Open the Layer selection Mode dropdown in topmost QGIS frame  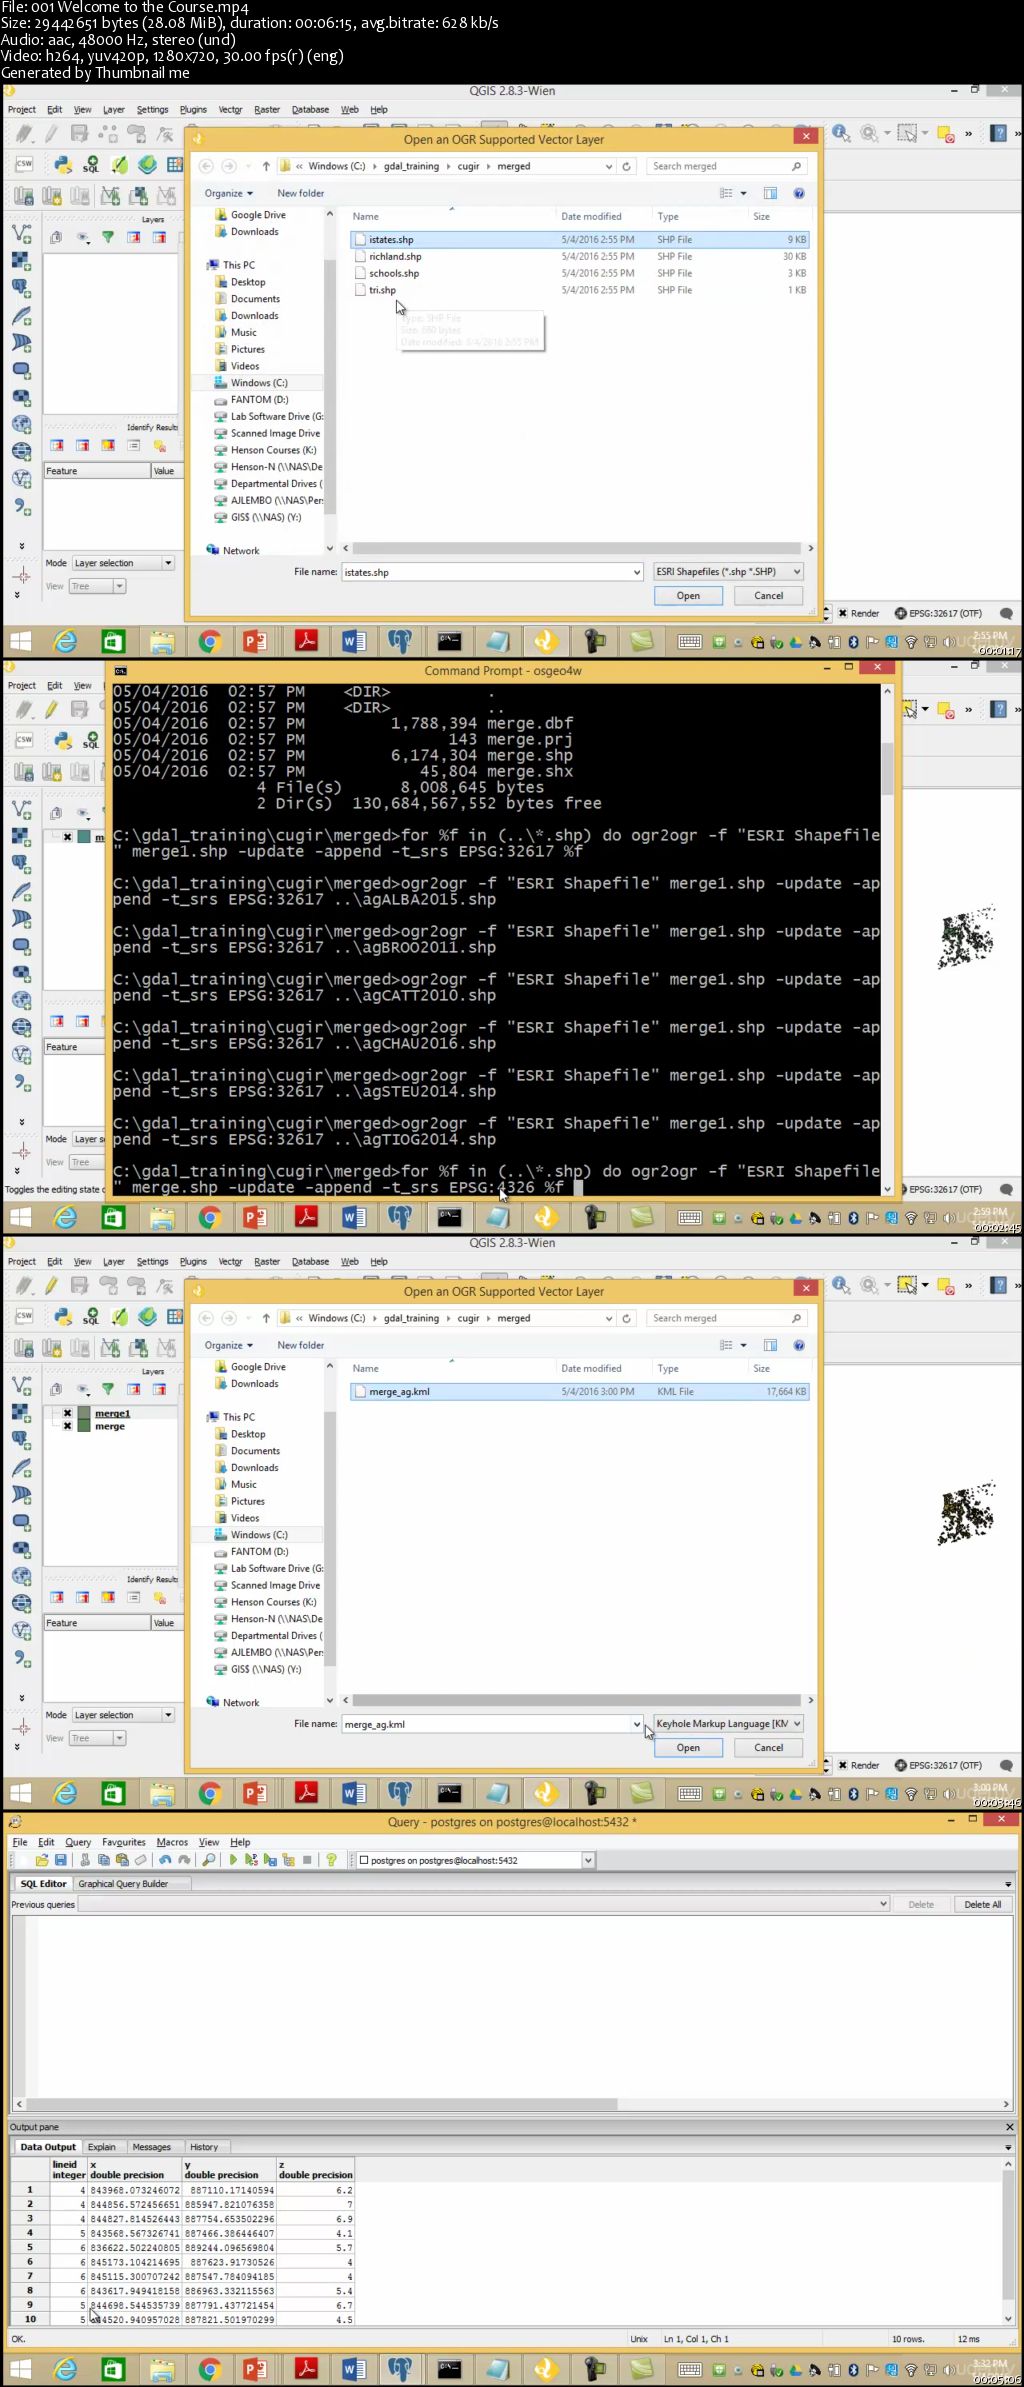[x=122, y=563]
